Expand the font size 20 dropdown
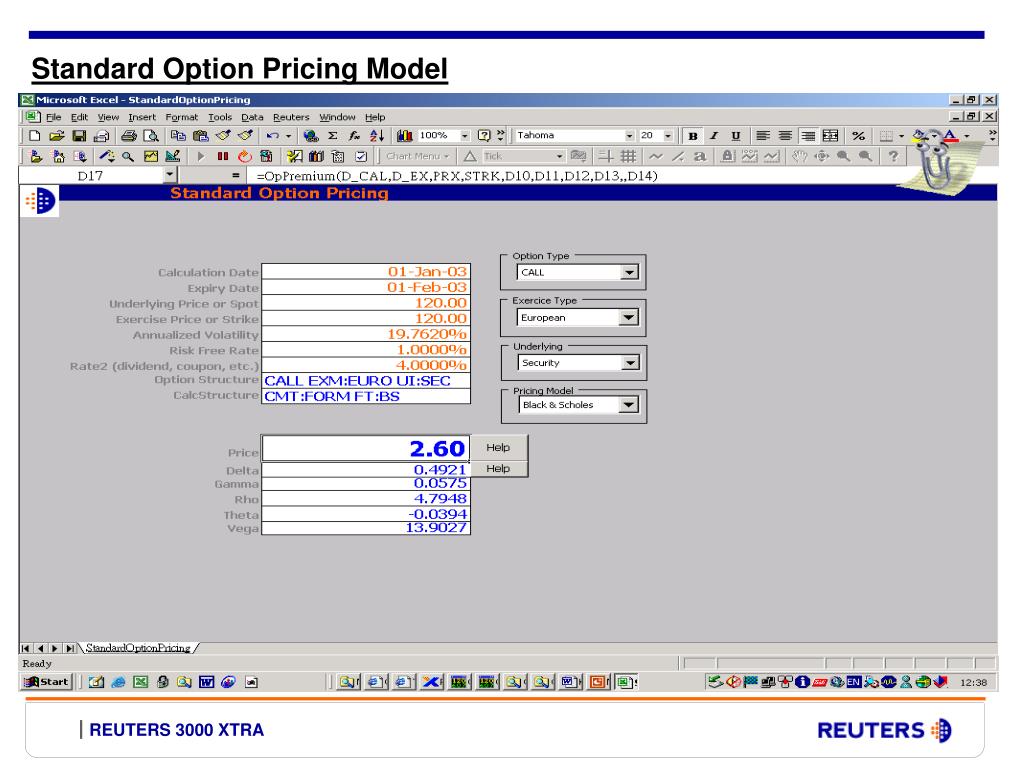 pyautogui.click(x=668, y=135)
